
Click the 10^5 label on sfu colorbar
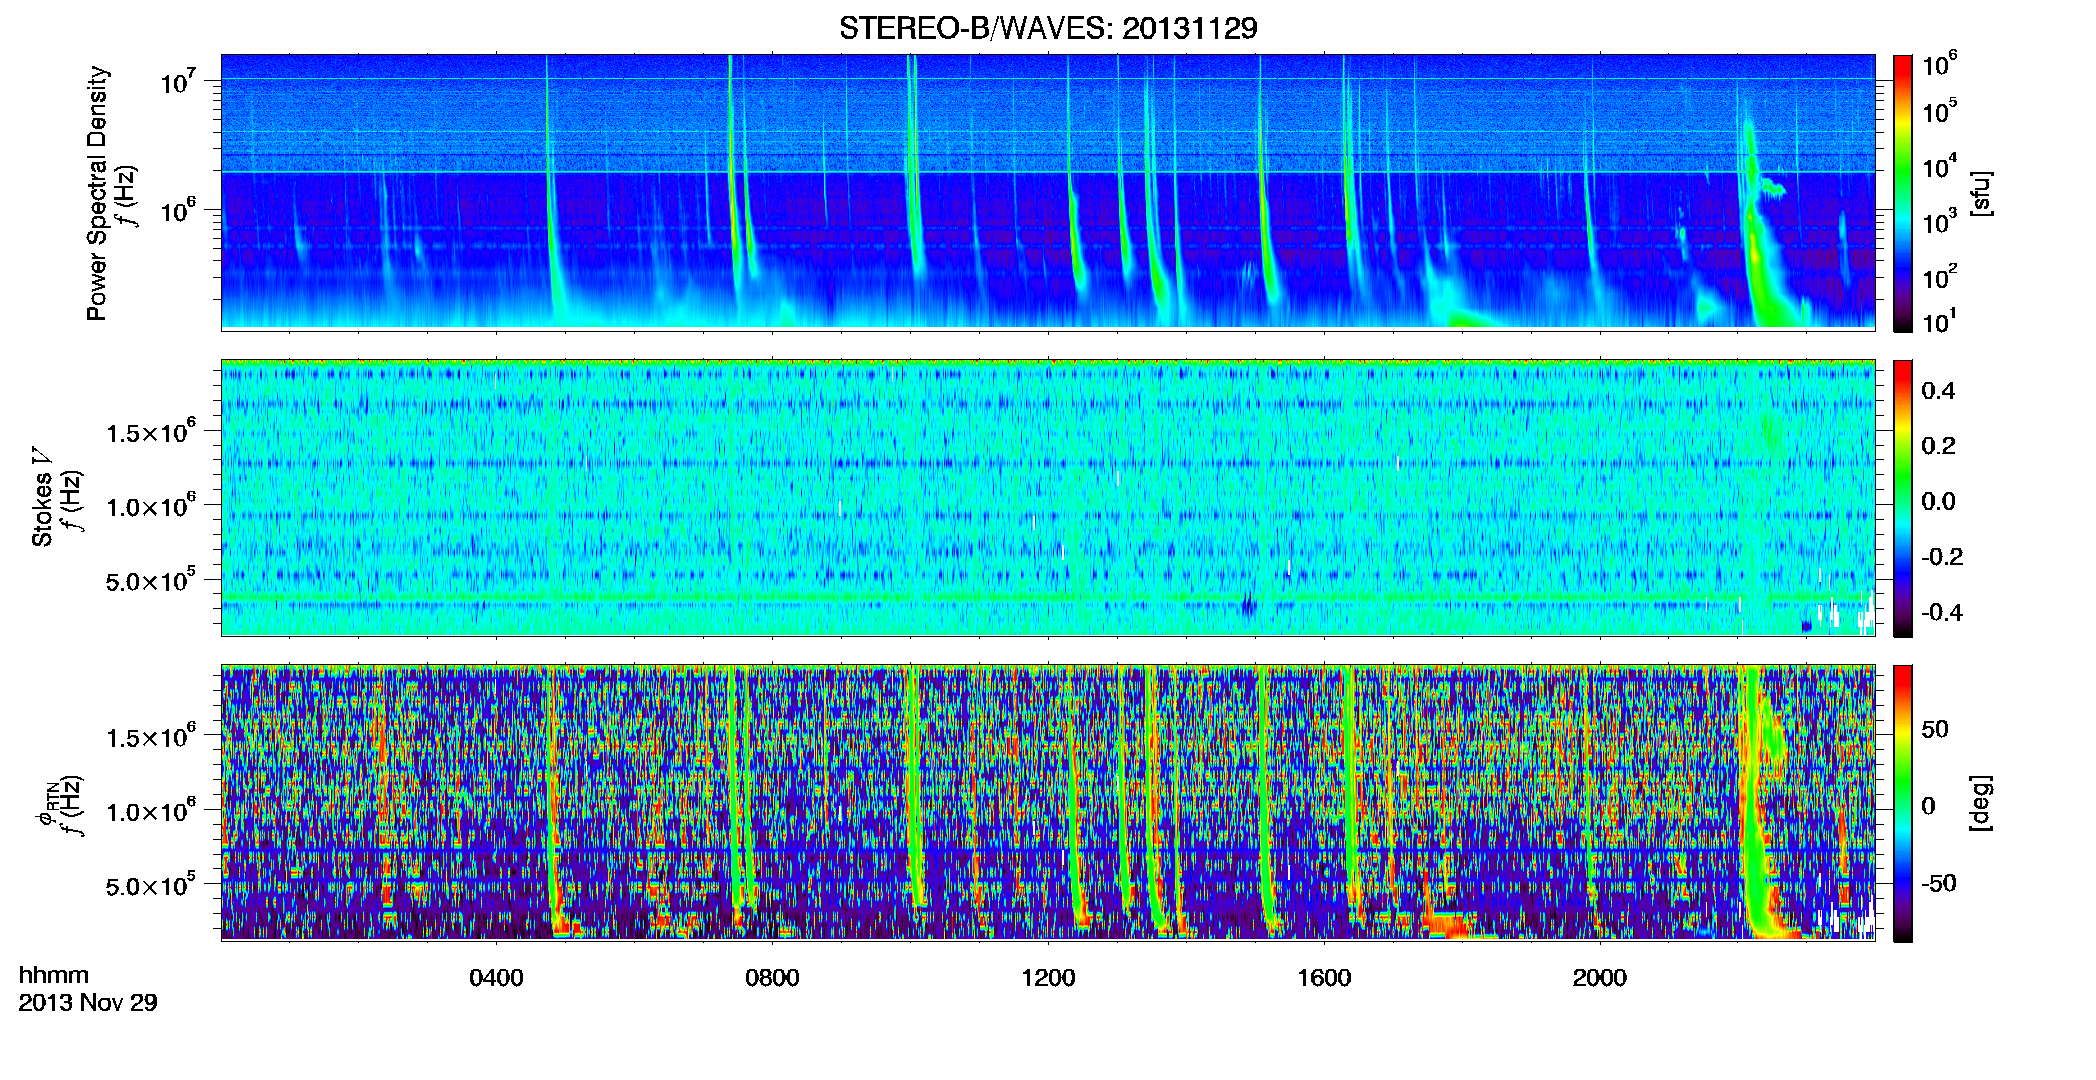coord(1940,111)
